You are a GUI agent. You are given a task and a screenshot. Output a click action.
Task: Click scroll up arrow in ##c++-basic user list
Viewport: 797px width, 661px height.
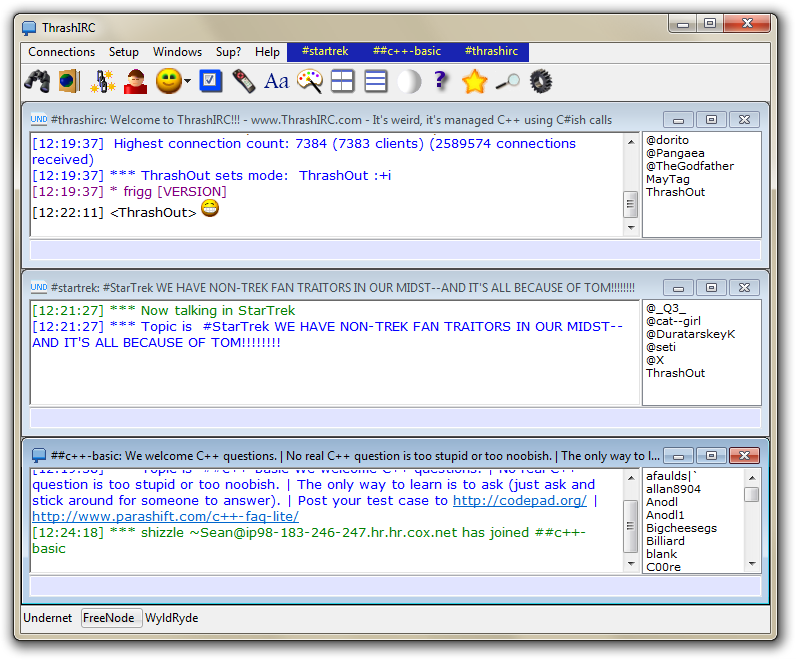click(752, 478)
